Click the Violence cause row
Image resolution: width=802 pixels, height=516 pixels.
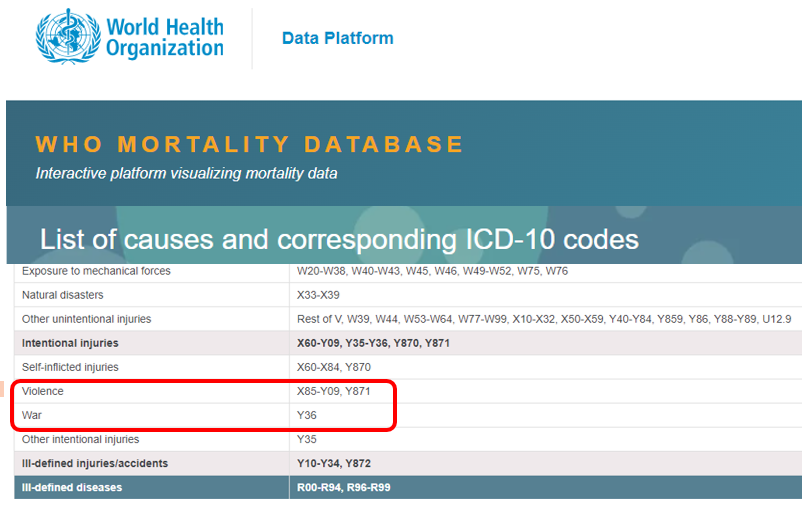[x=43, y=391]
